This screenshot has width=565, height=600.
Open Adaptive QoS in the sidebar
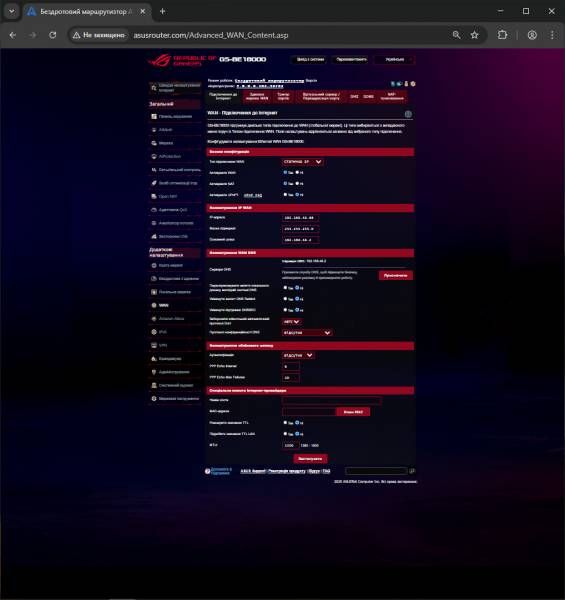pyautogui.click(x=174, y=210)
